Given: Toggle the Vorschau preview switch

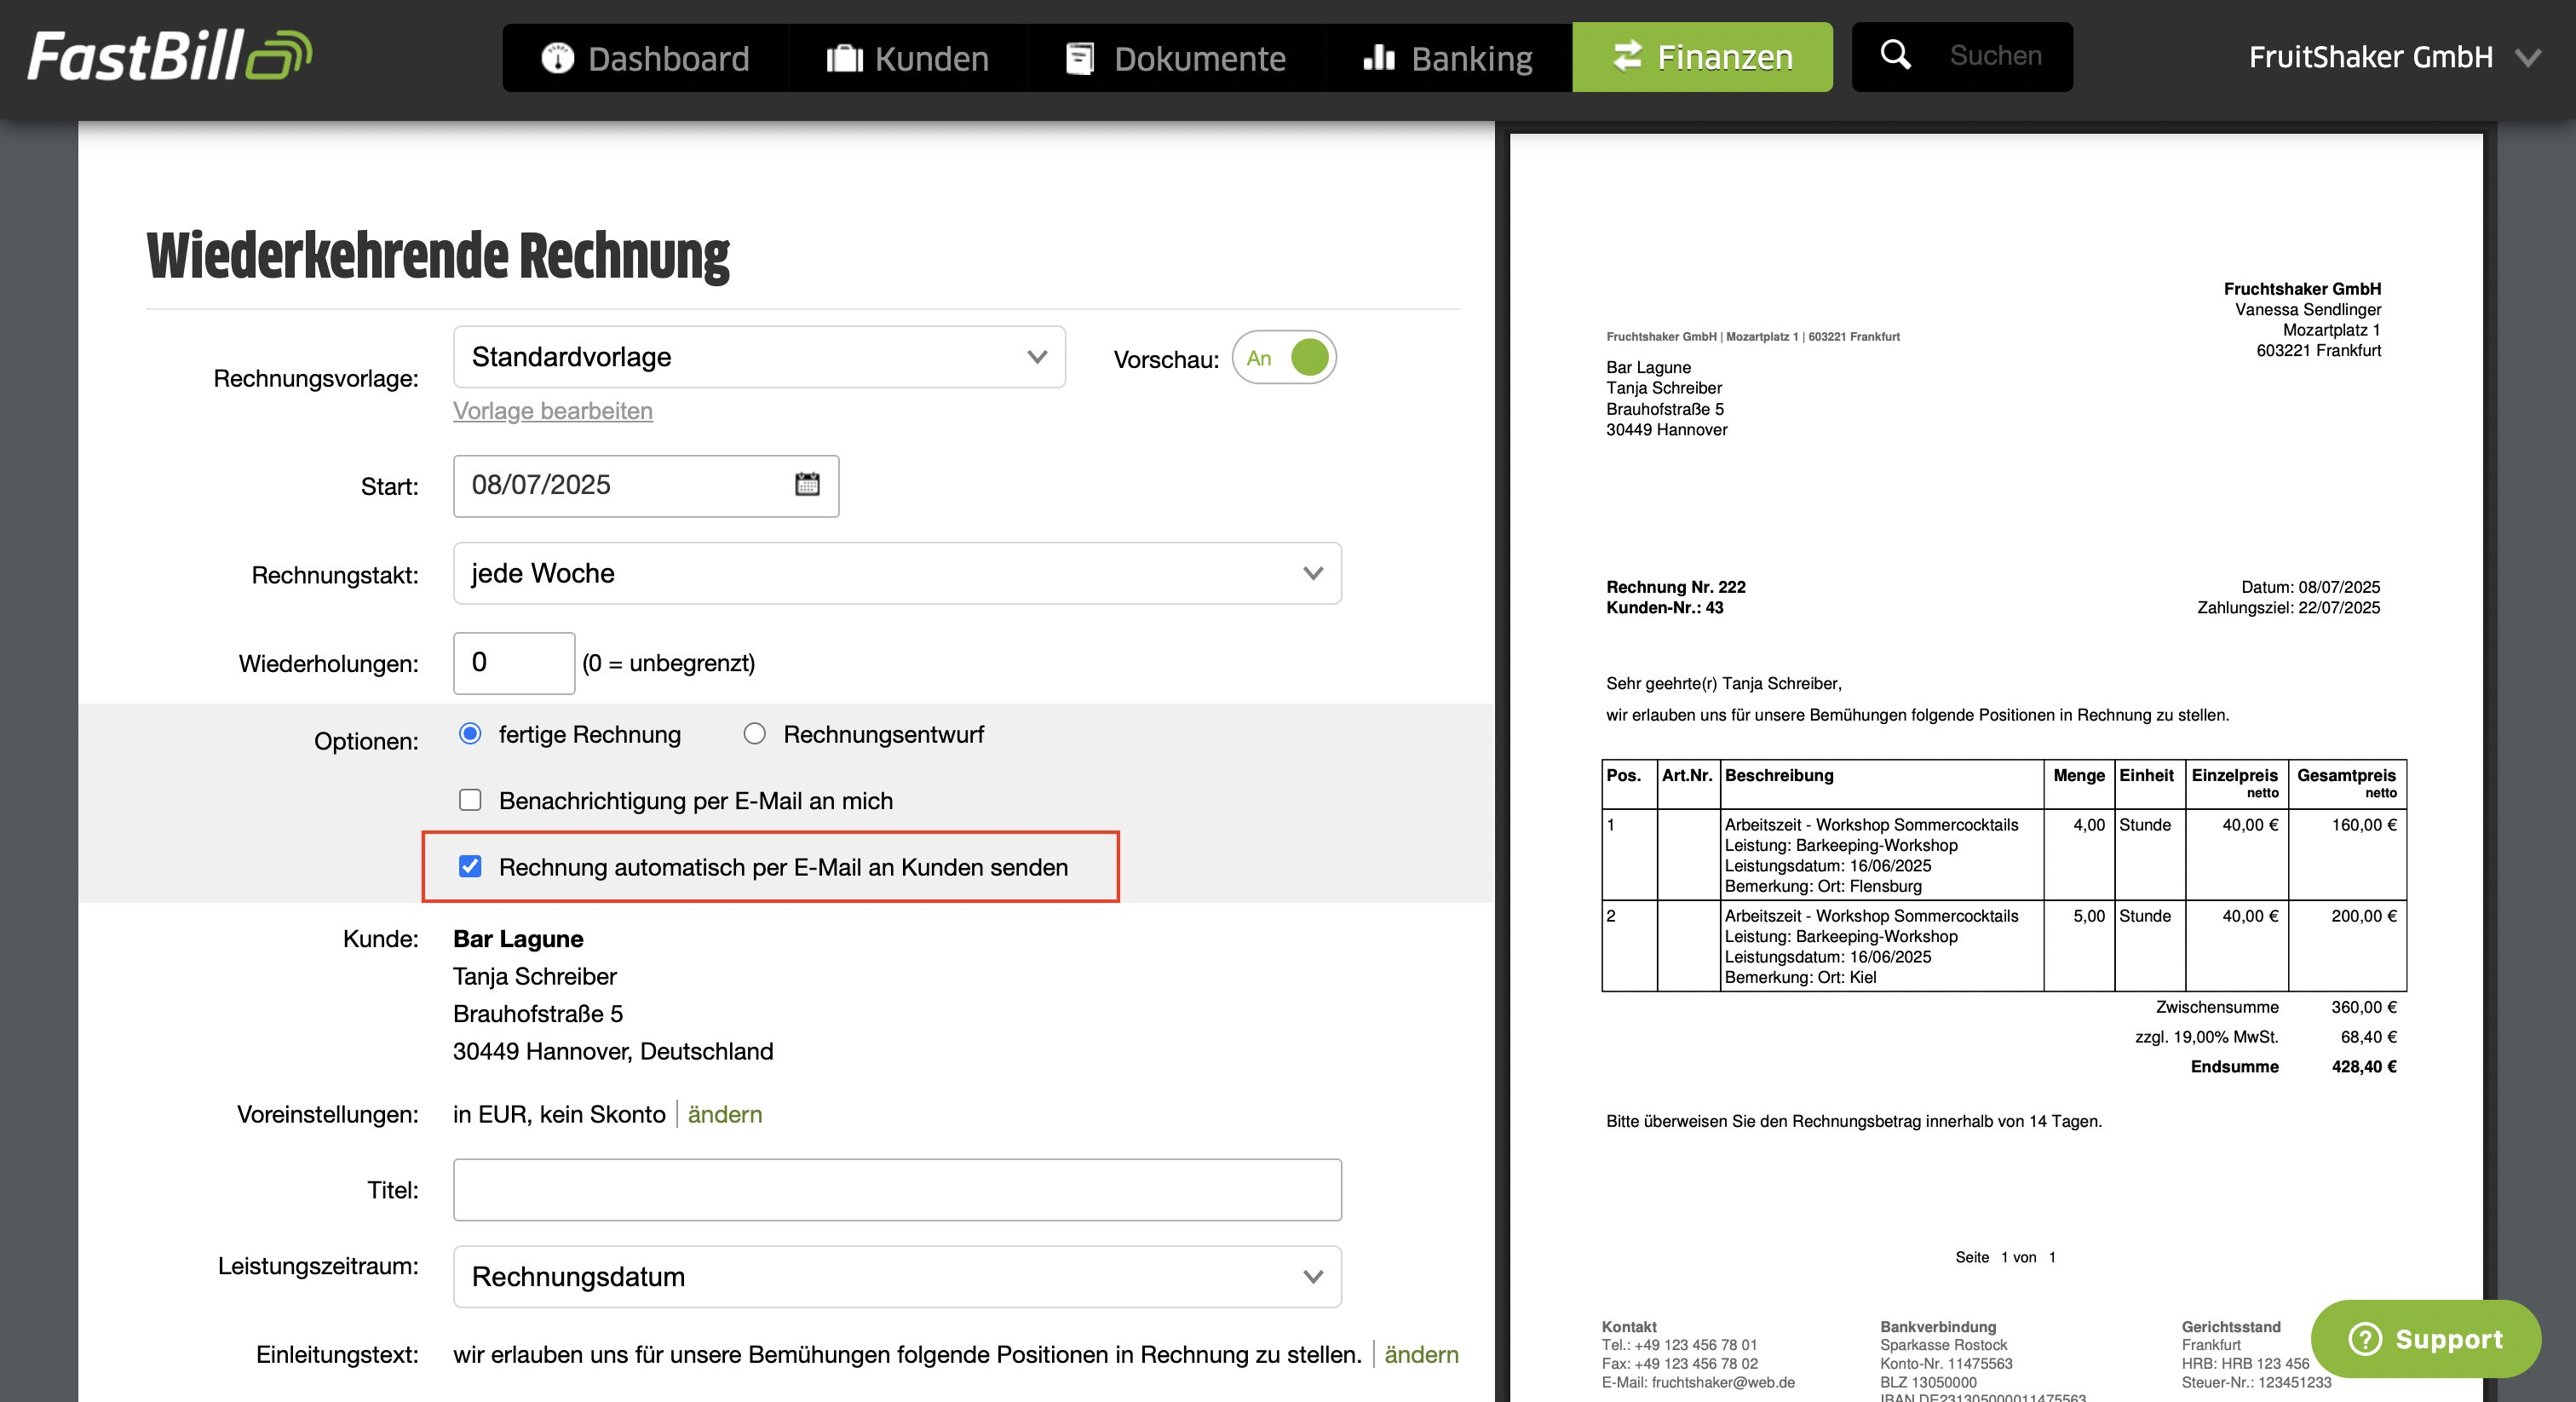Looking at the screenshot, I should pos(1285,357).
